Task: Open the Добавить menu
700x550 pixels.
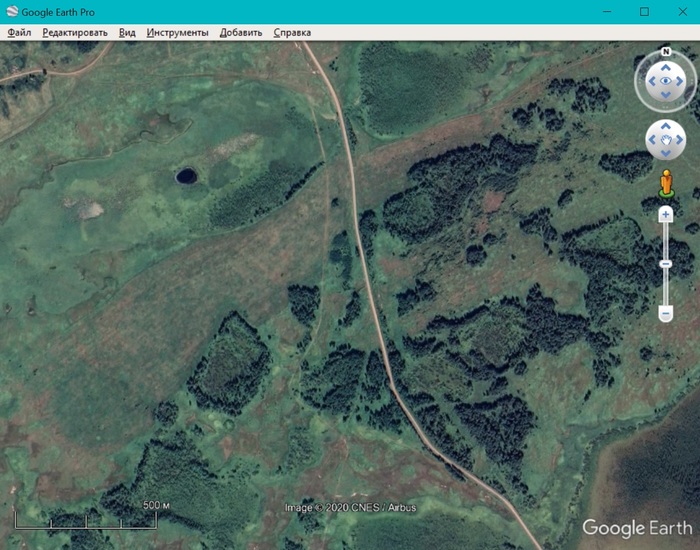Action: coord(241,33)
